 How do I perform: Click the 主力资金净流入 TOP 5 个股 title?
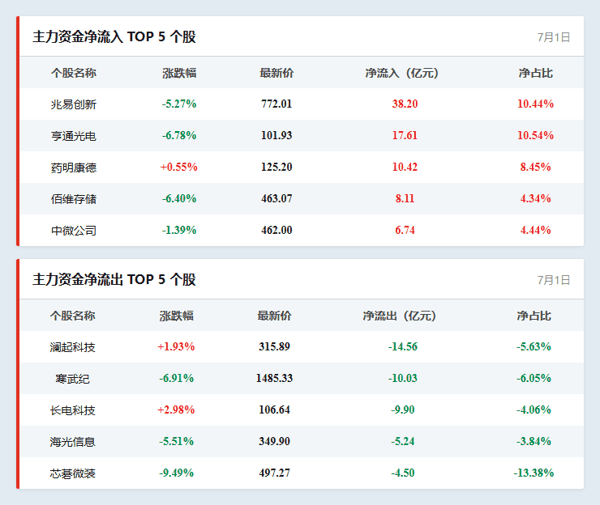coord(114,37)
